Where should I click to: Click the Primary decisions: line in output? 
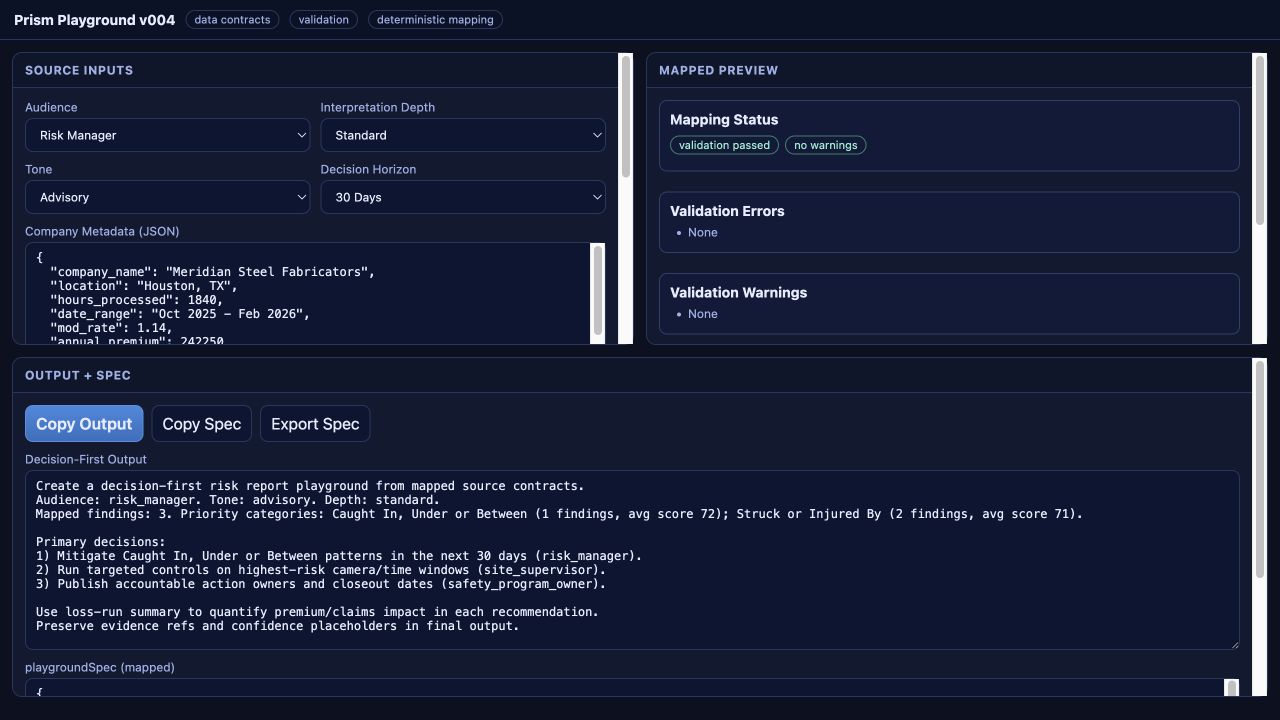pyautogui.click(x=100, y=542)
